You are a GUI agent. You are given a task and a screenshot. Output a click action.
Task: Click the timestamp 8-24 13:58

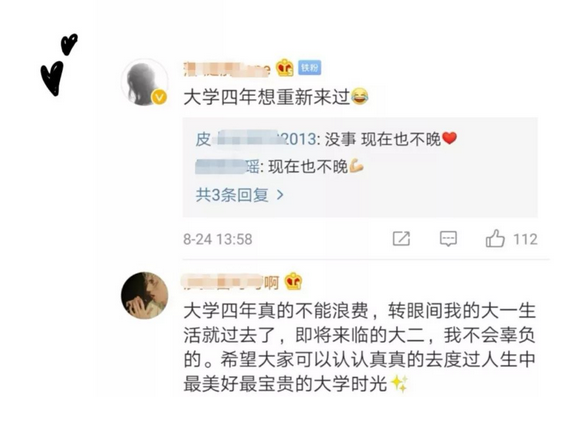coord(218,239)
